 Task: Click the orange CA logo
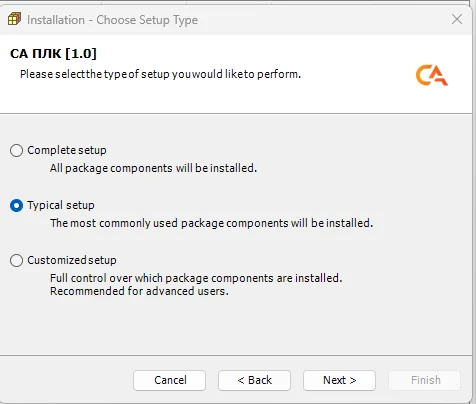click(432, 75)
